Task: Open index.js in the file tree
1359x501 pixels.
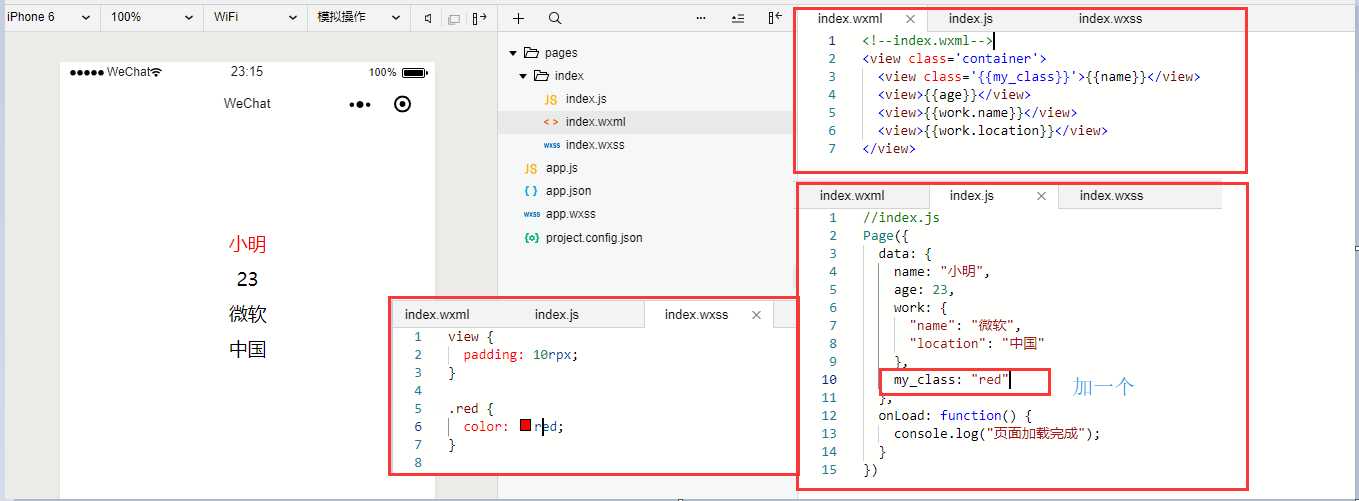Action: (x=585, y=99)
